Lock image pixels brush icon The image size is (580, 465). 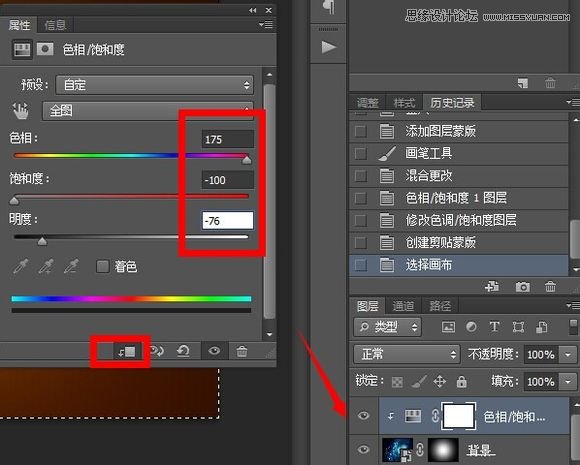418,381
